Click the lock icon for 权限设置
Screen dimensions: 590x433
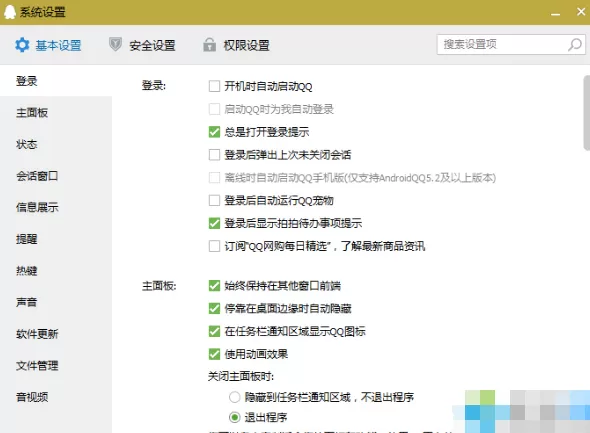click(x=210, y=44)
